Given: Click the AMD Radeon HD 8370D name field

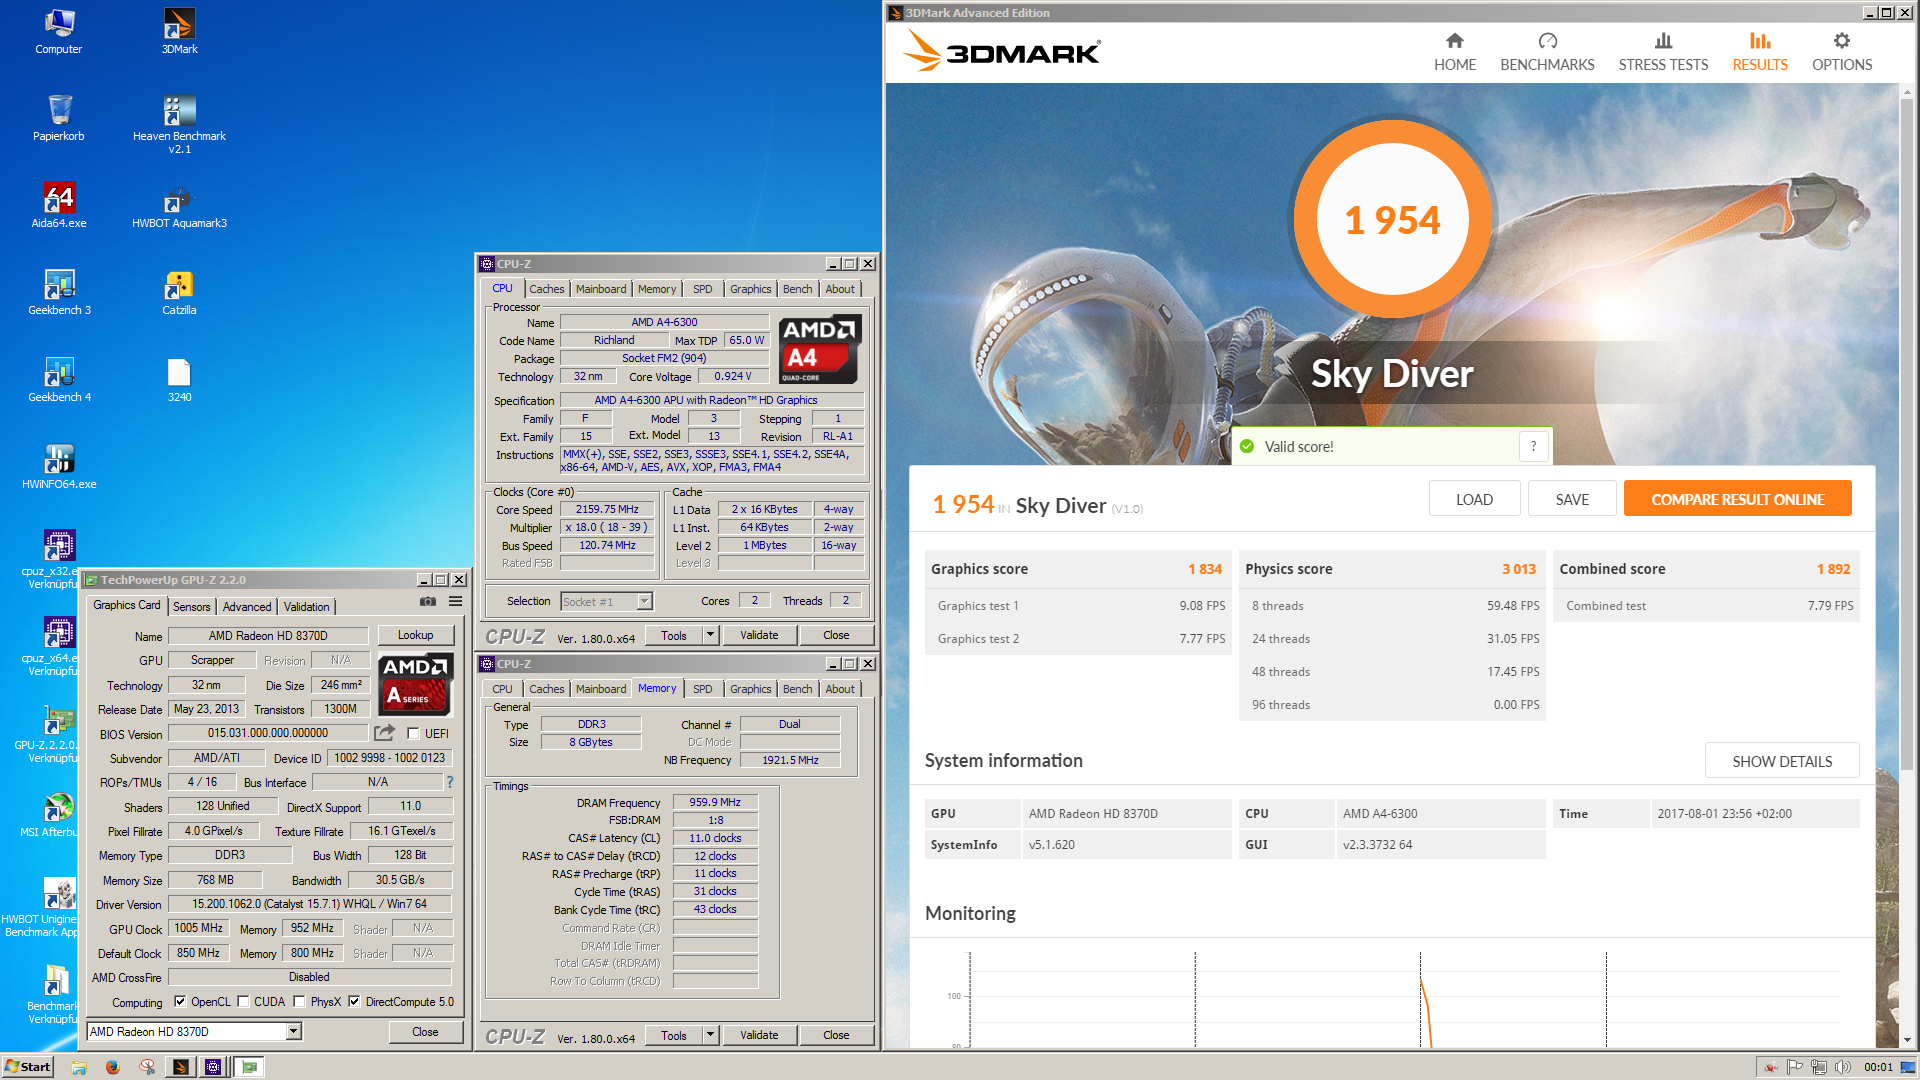Looking at the screenshot, I should click(268, 635).
